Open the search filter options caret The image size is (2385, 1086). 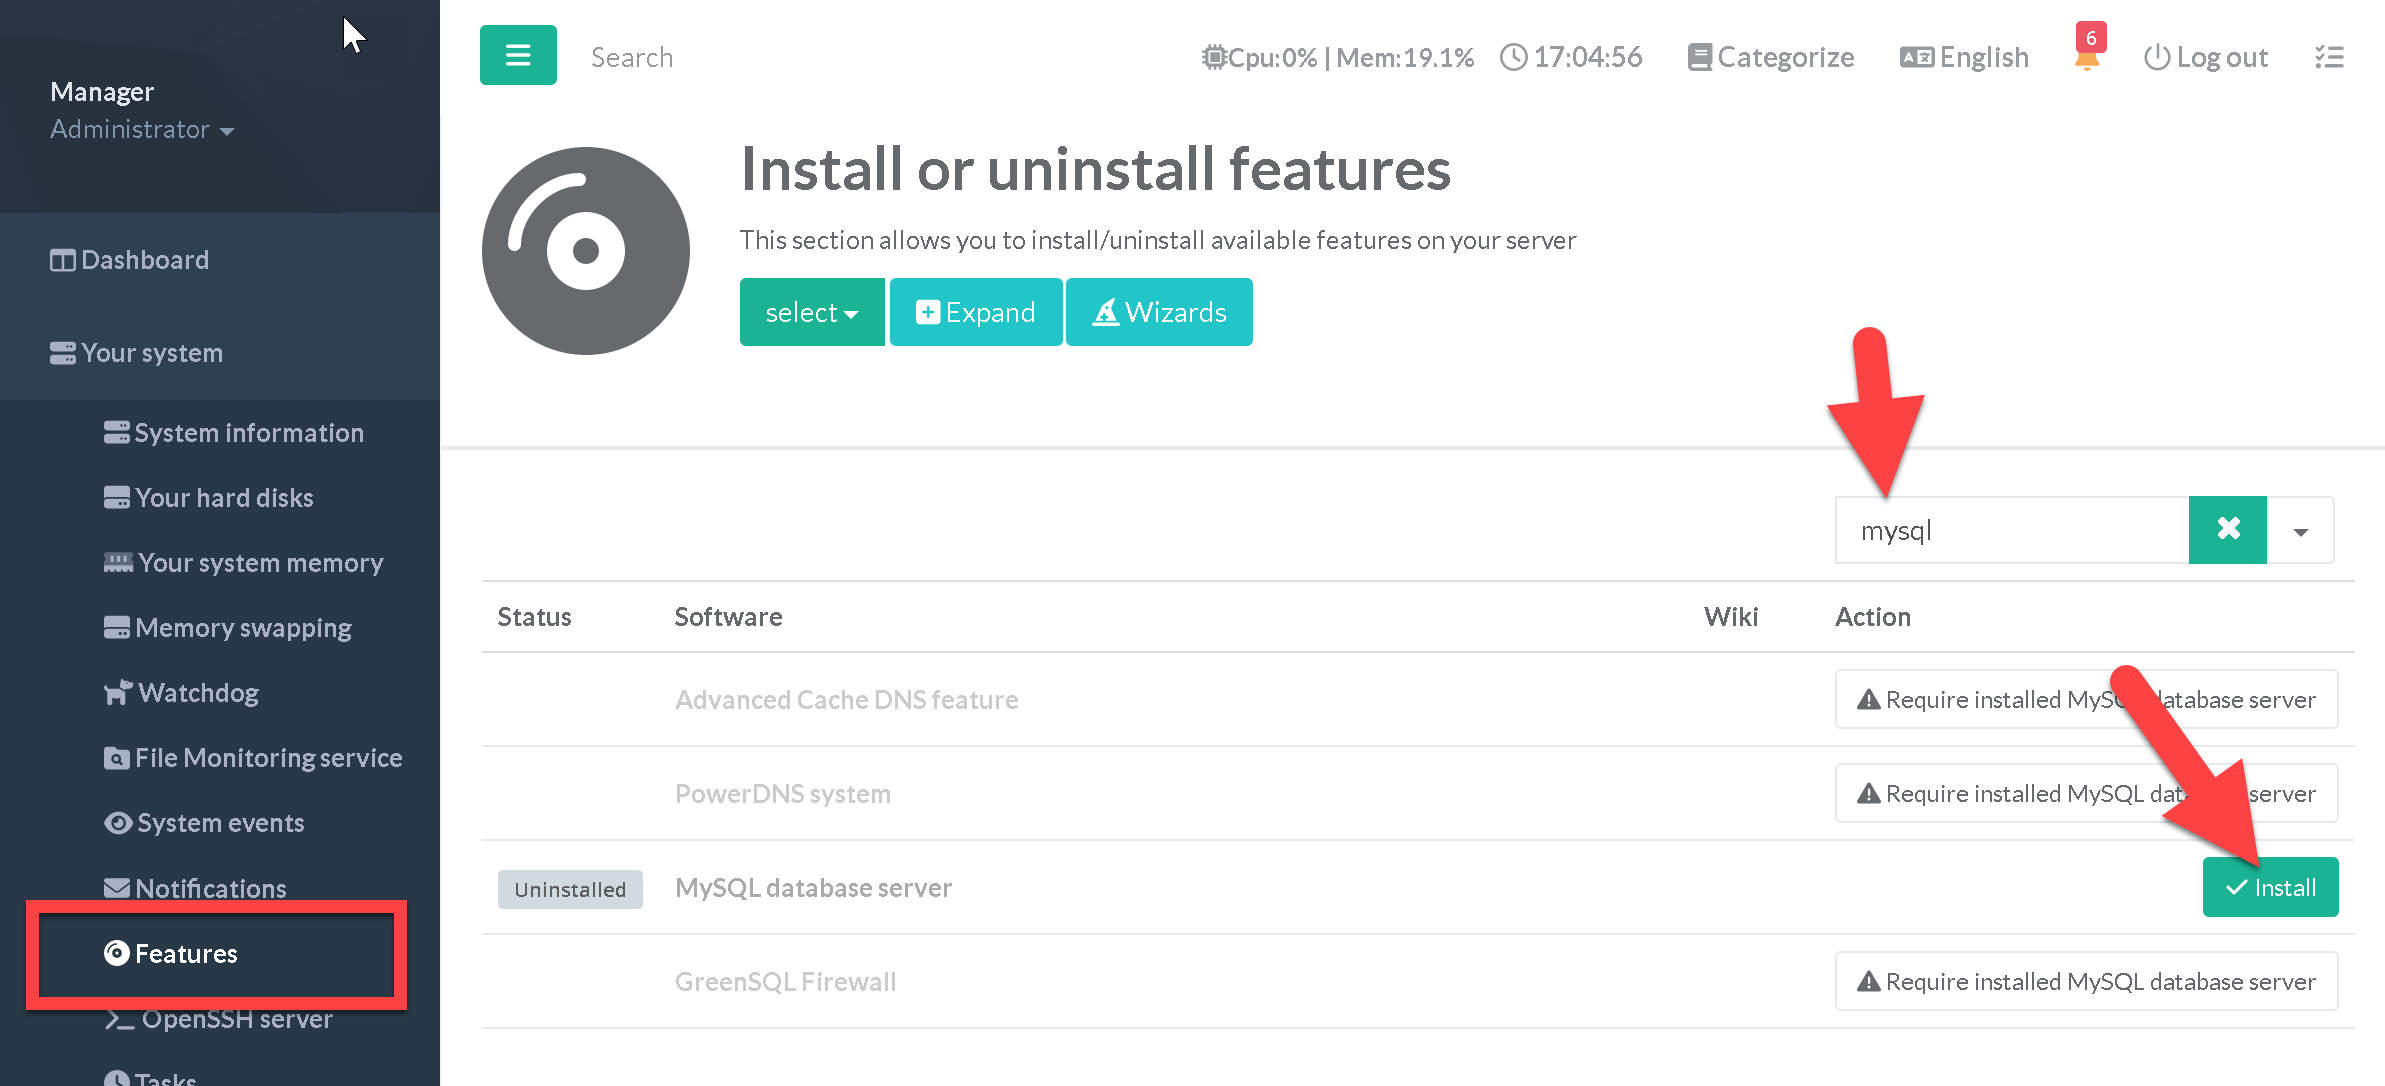tap(2300, 531)
